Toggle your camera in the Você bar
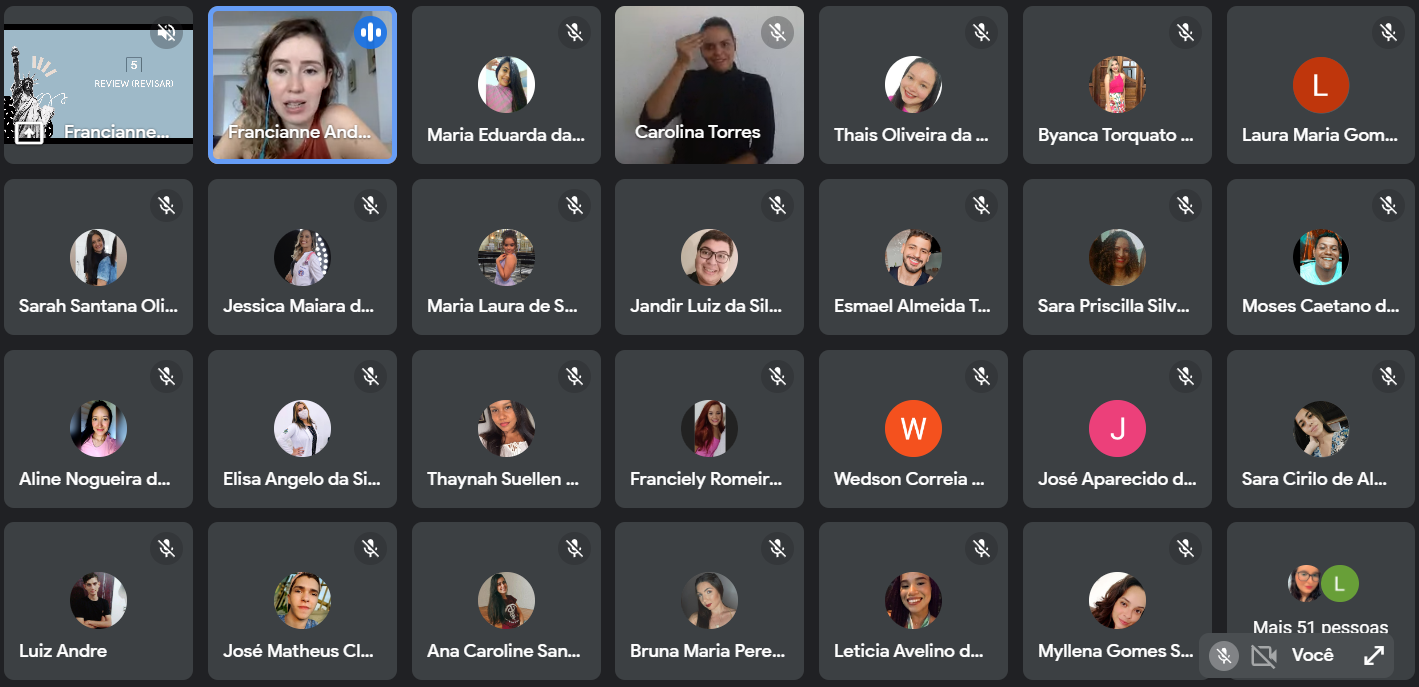This screenshot has height=687, width=1419. point(1264,656)
